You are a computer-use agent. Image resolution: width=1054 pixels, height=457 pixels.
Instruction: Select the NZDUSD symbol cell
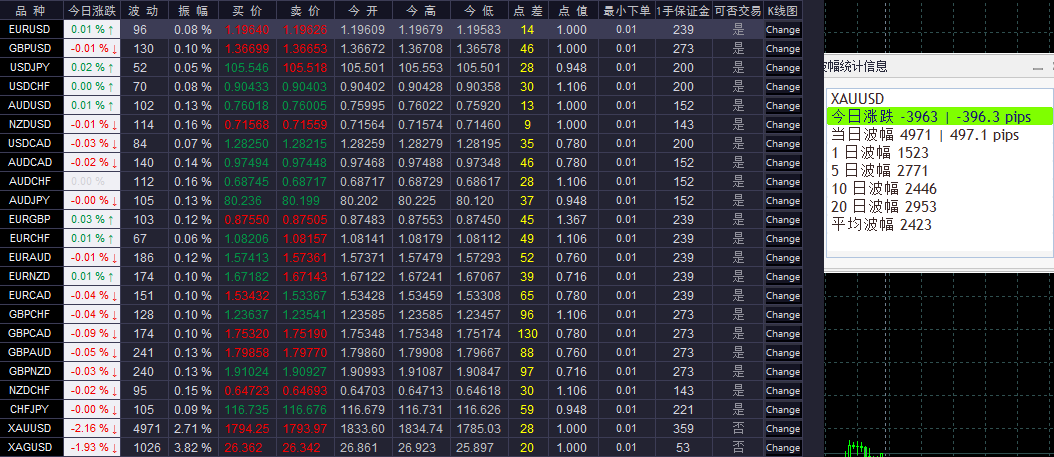(30, 124)
